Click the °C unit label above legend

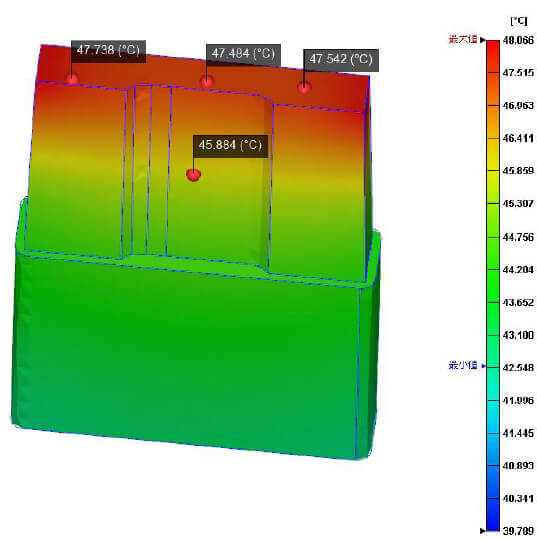pos(519,21)
